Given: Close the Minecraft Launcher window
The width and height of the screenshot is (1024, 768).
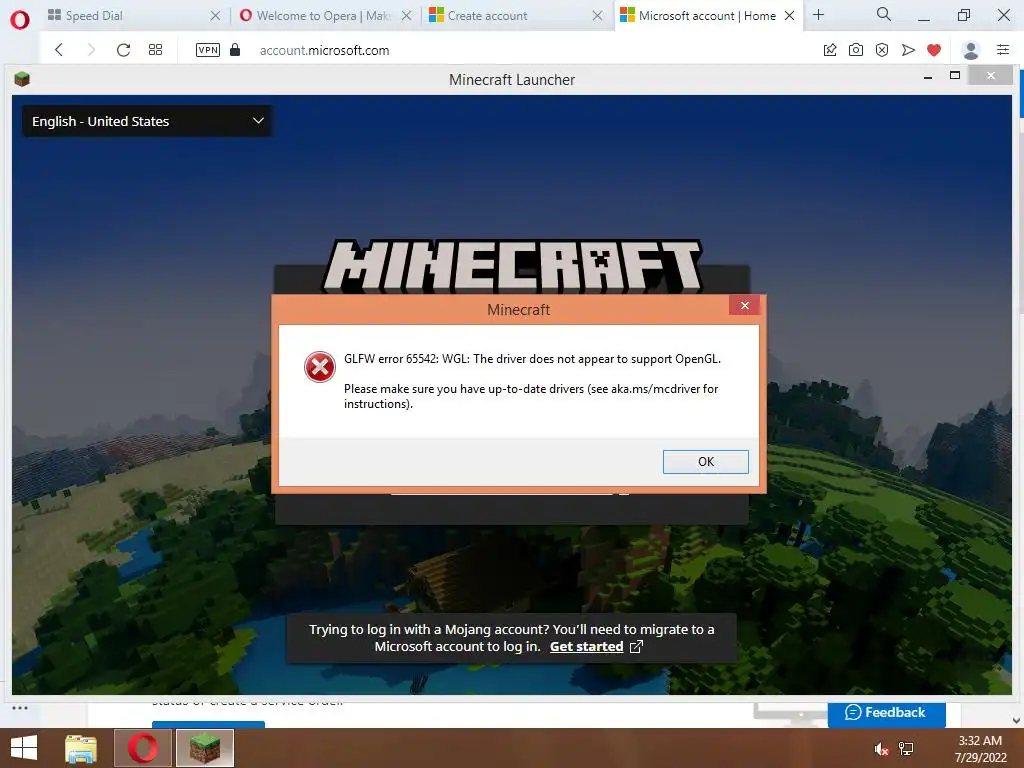Looking at the screenshot, I should 991,76.
